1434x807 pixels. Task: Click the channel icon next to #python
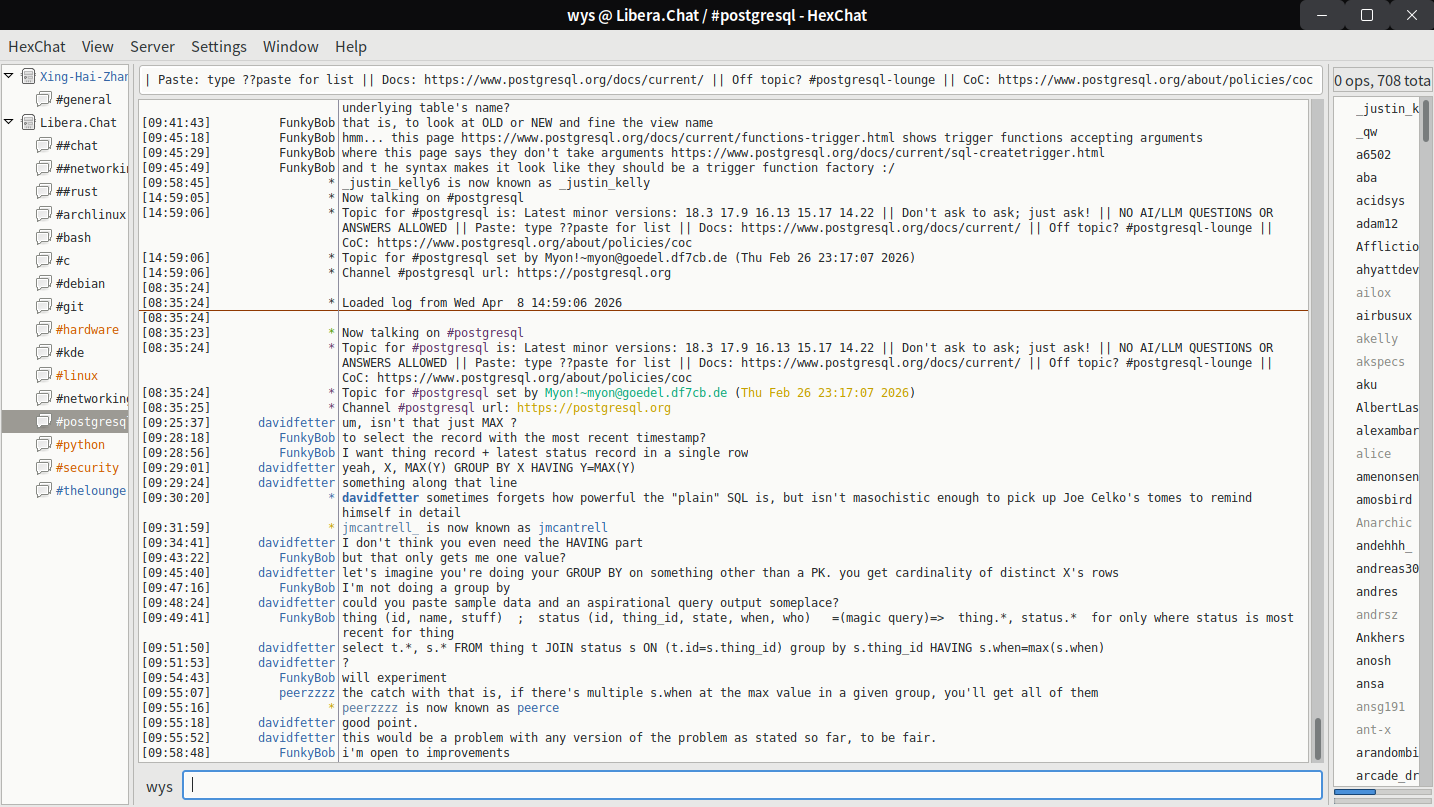tap(43, 444)
